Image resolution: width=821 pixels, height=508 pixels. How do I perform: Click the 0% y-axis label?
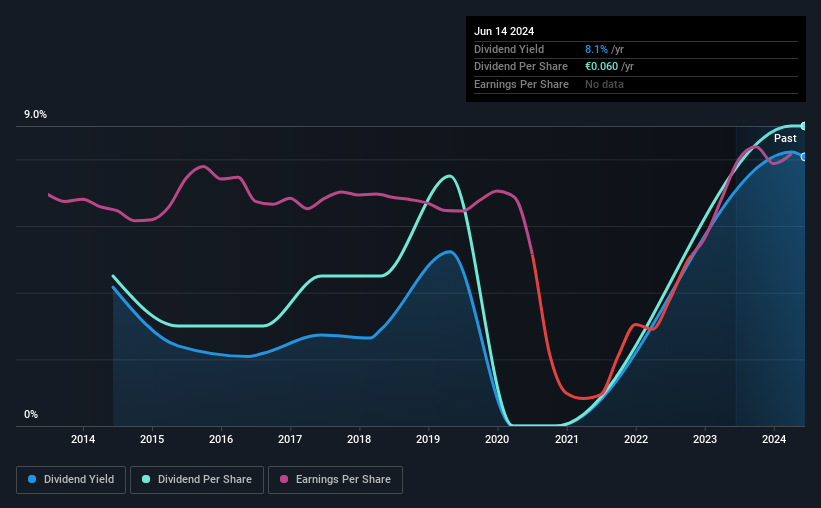(x=31, y=414)
